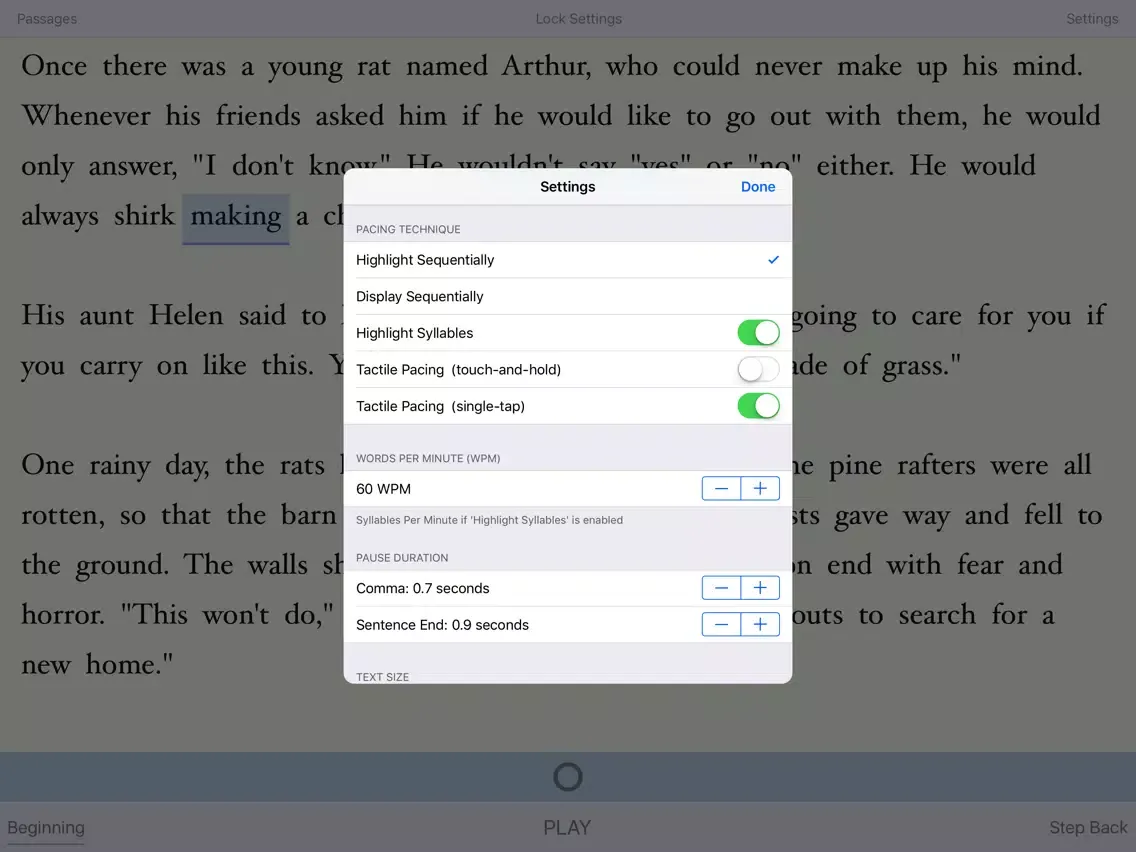Image resolution: width=1136 pixels, height=852 pixels.
Task: Decrease WPM with the minus button
Action: [x=722, y=488]
